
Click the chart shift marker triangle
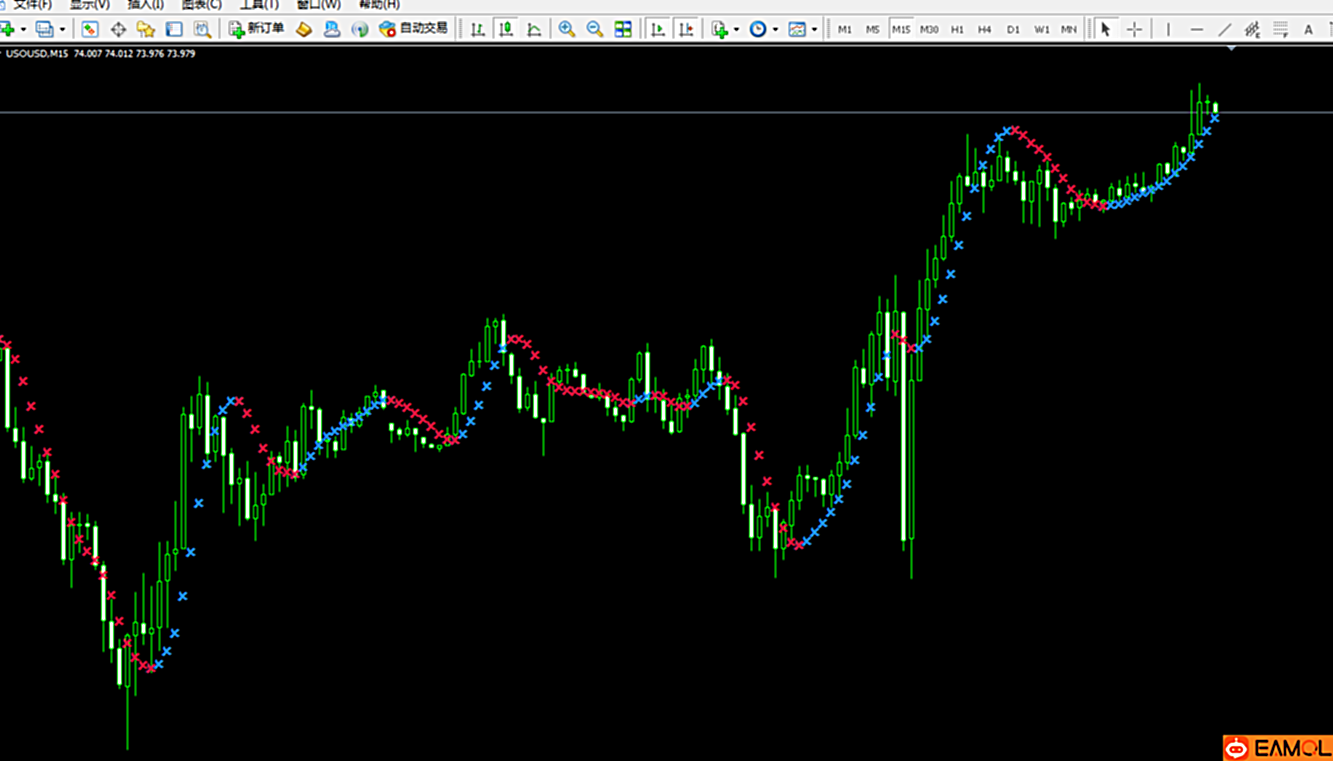(1232, 47)
